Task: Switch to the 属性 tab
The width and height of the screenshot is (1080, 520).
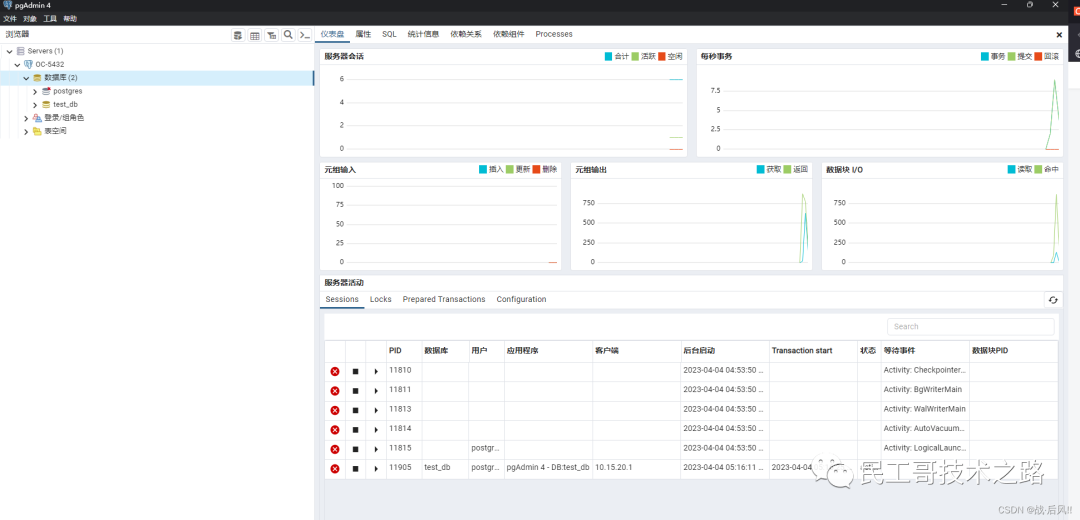Action: (x=363, y=34)
